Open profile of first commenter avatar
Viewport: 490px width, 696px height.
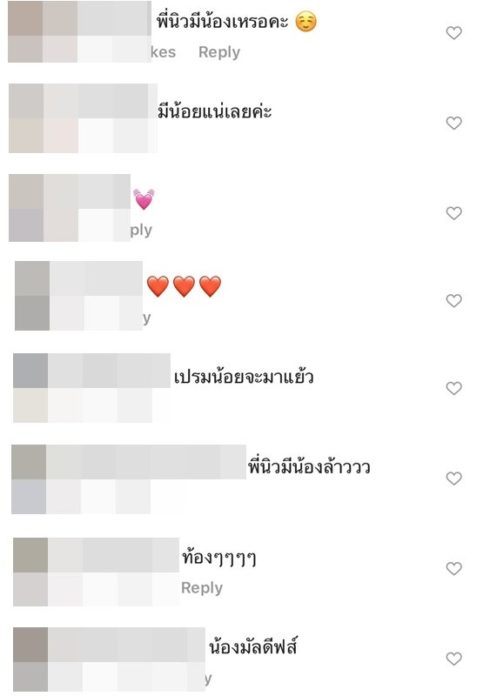[x=25, y=32]
